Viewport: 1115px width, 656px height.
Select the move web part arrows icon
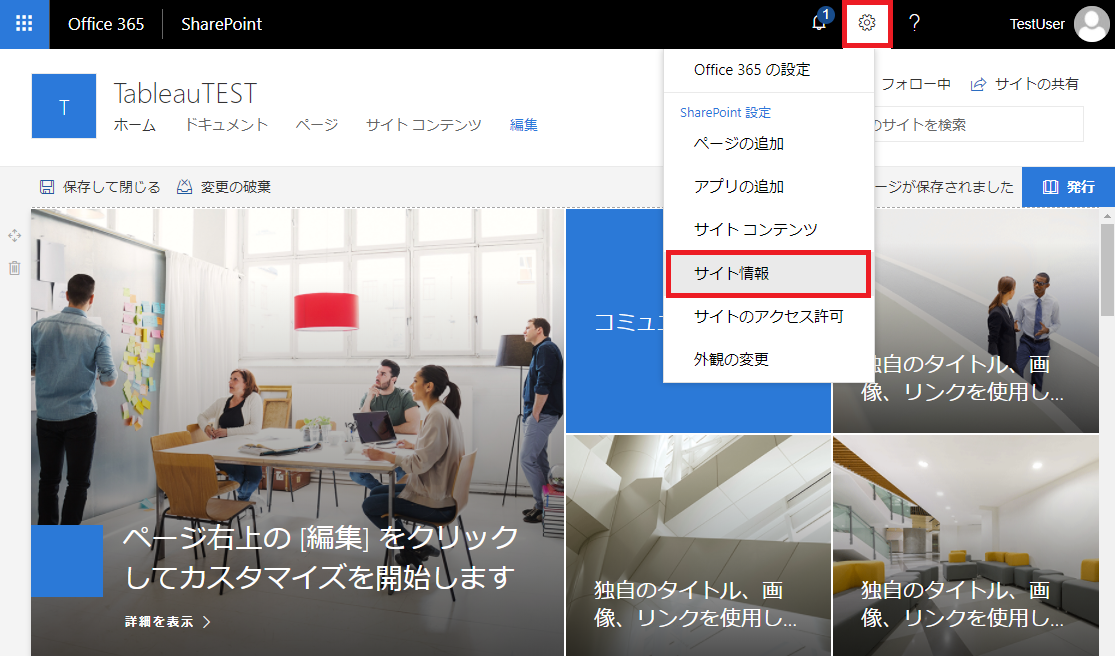(x=14, y=235)
